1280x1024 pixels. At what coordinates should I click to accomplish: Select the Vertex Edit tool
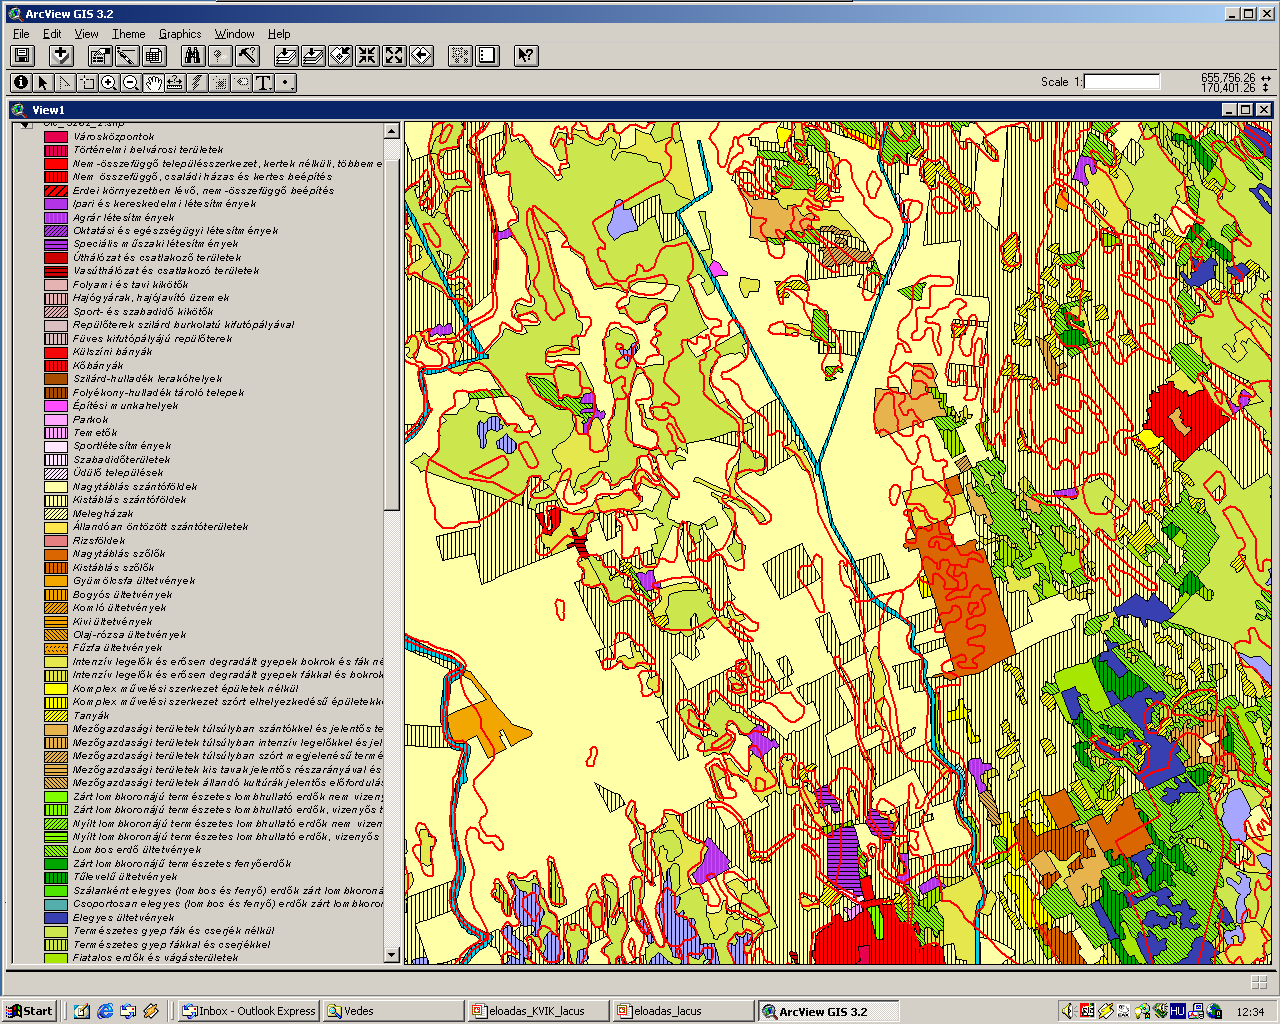click(x=65, y=83)
